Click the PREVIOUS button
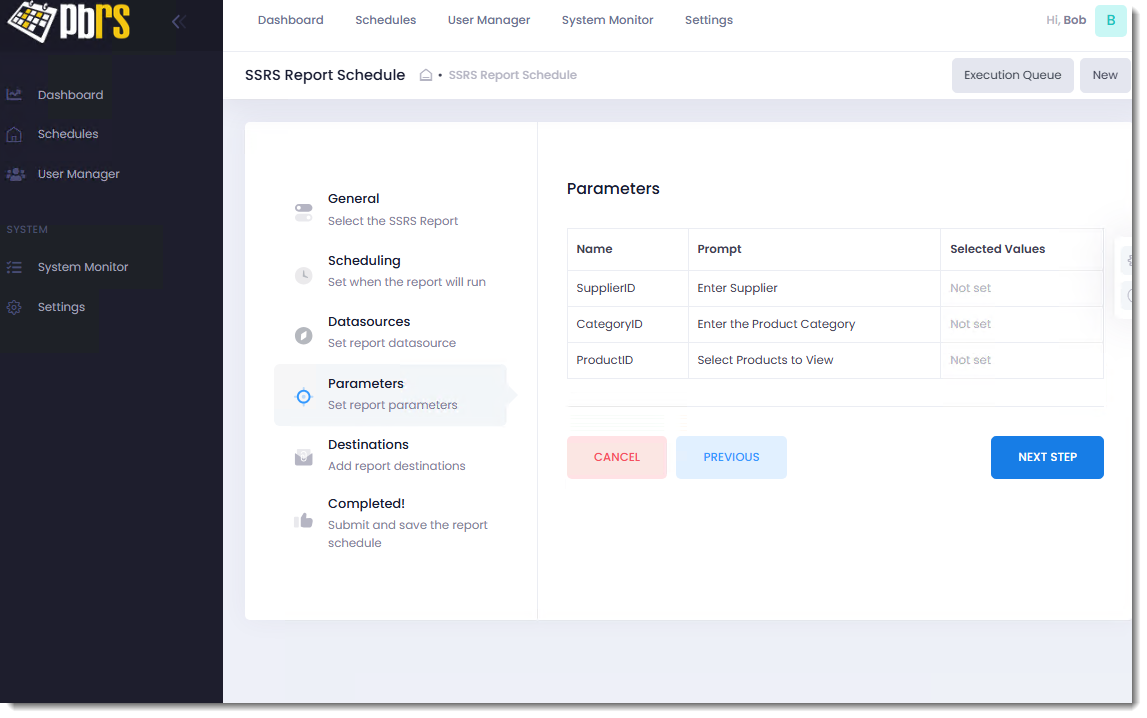 [731, 457]
